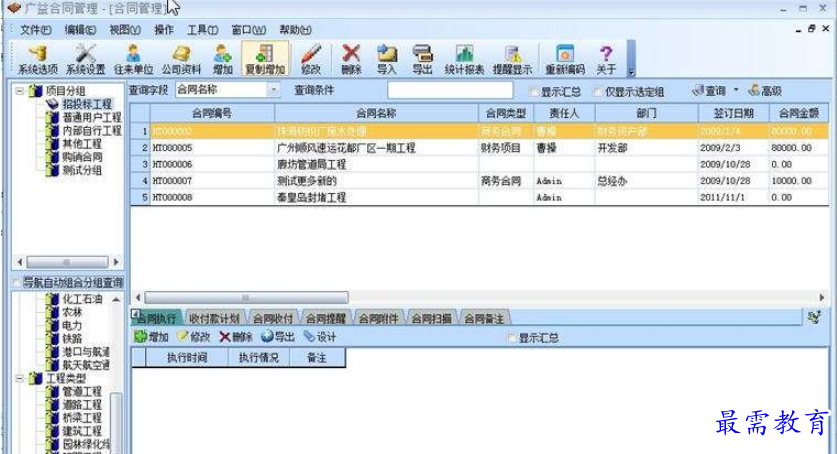
Task: Select 化工石油 in lower tree
Action: tap(82, 299)
